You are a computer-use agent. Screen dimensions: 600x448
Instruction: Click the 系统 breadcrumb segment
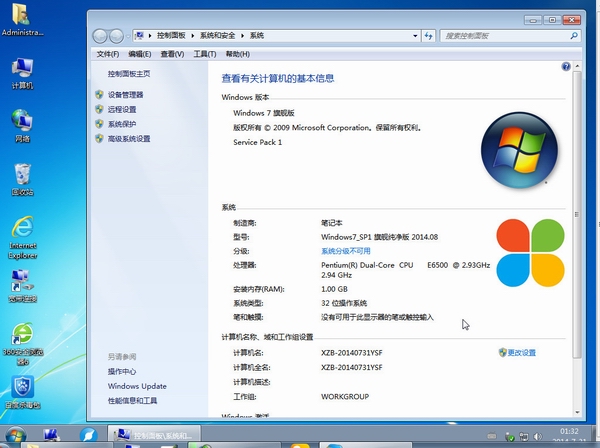click(257, 36)
